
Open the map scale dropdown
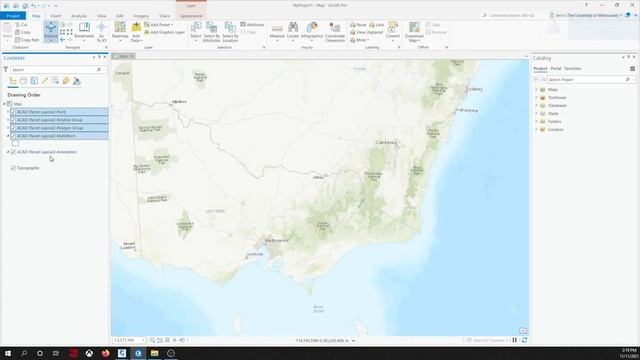coord(143,340)
